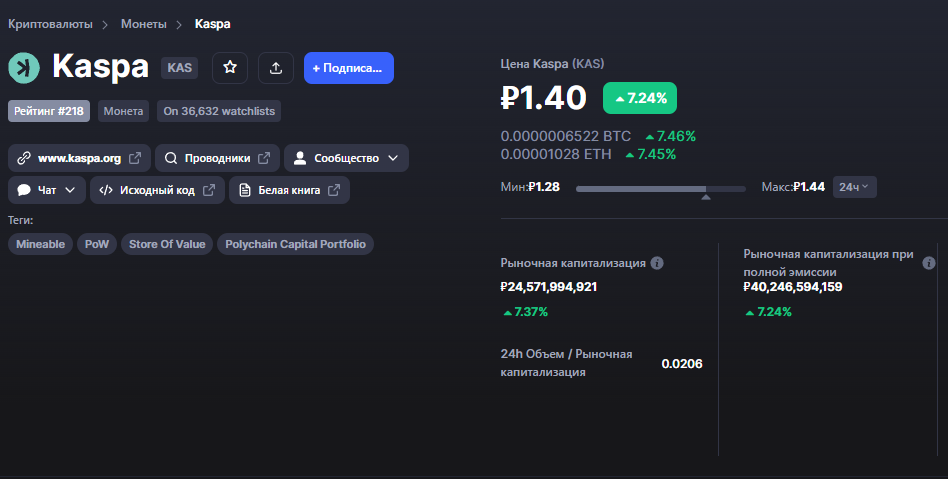Open the Проводники explorers link
This screenshot has width=948, height=479.
(218, 158)
